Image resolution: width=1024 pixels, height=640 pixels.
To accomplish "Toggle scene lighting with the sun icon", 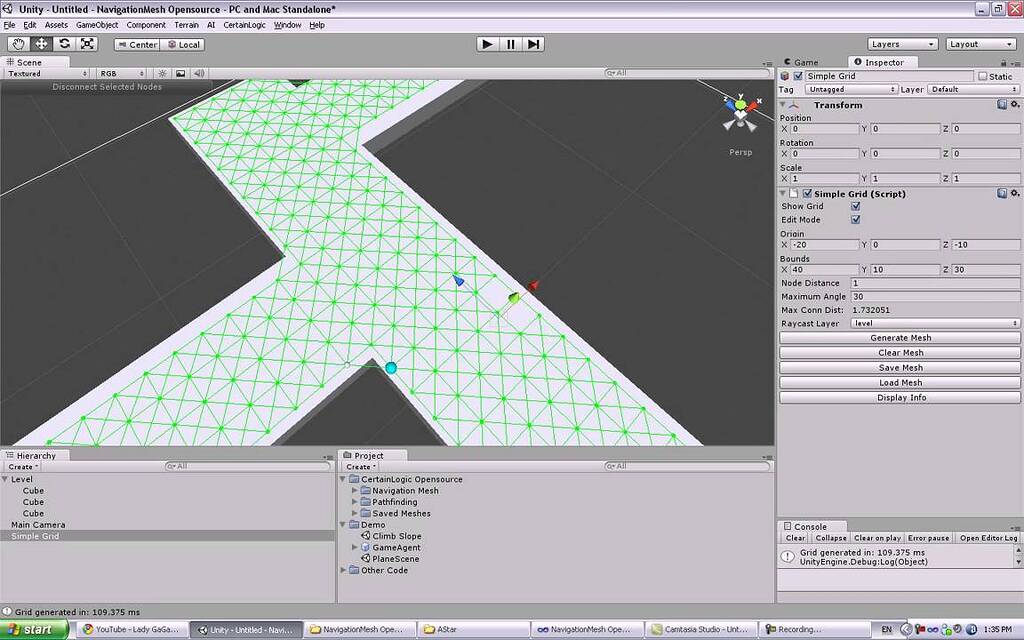I will pyautogui.click(x=163, y=72).
